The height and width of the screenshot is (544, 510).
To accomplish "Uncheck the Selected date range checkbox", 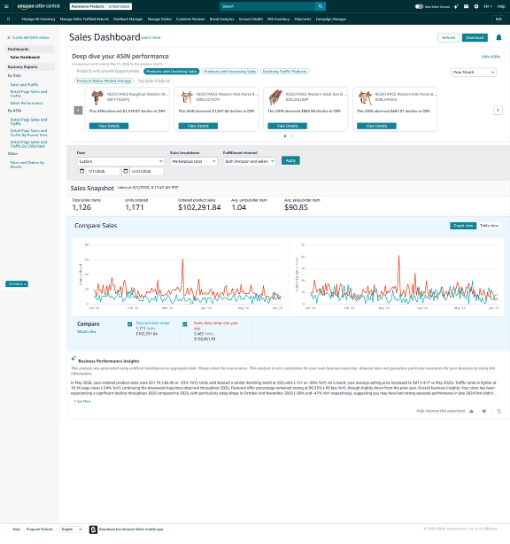I will 130,324.
